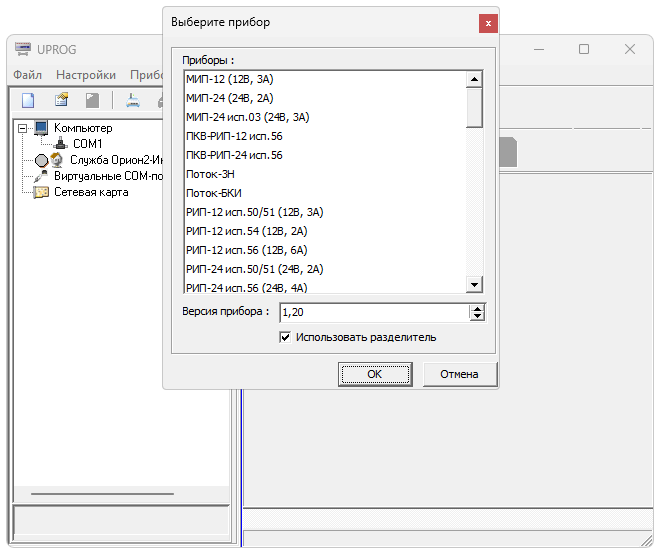This screenshot has width=657, height=553.
Task: Click the Версия прибора input field
Action: 374,313
